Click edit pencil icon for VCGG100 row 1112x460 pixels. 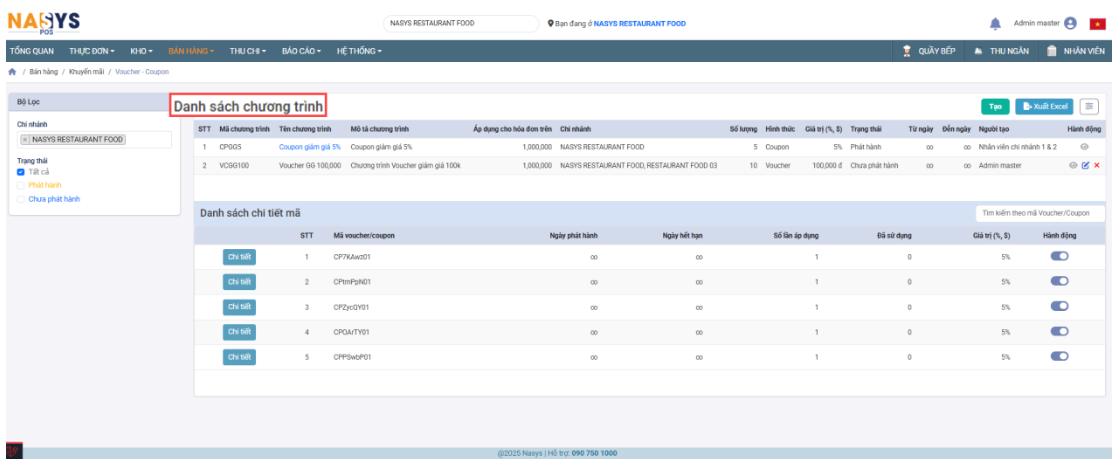tap(1085, 165)
